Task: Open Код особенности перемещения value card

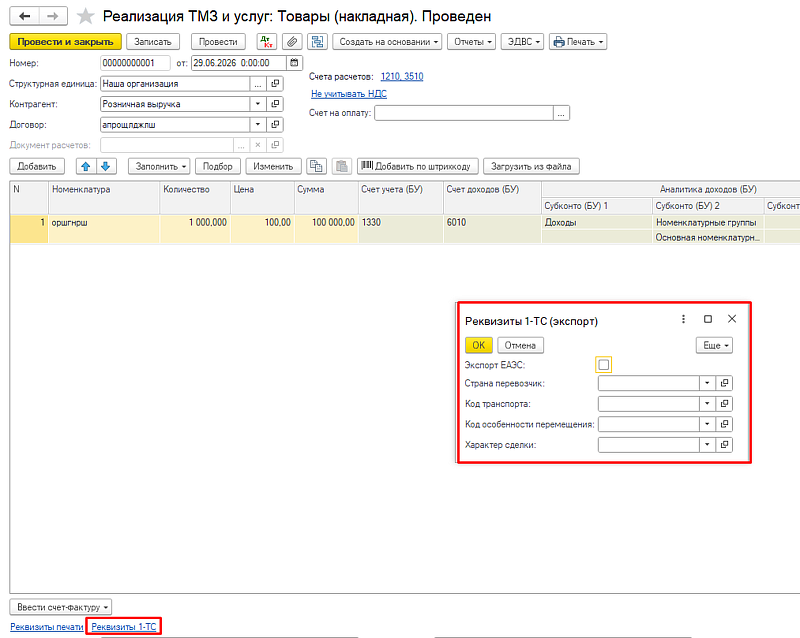Action: (724, 424)
